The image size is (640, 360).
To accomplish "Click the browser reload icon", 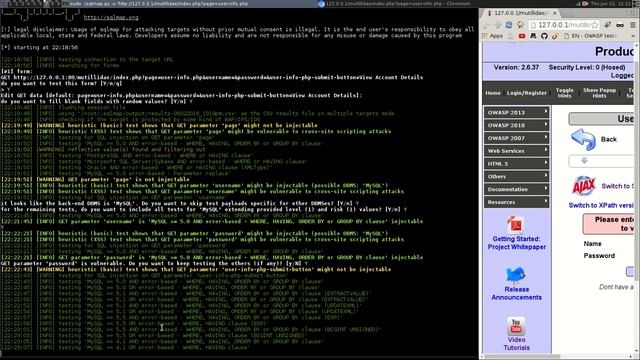I will 509,25.
